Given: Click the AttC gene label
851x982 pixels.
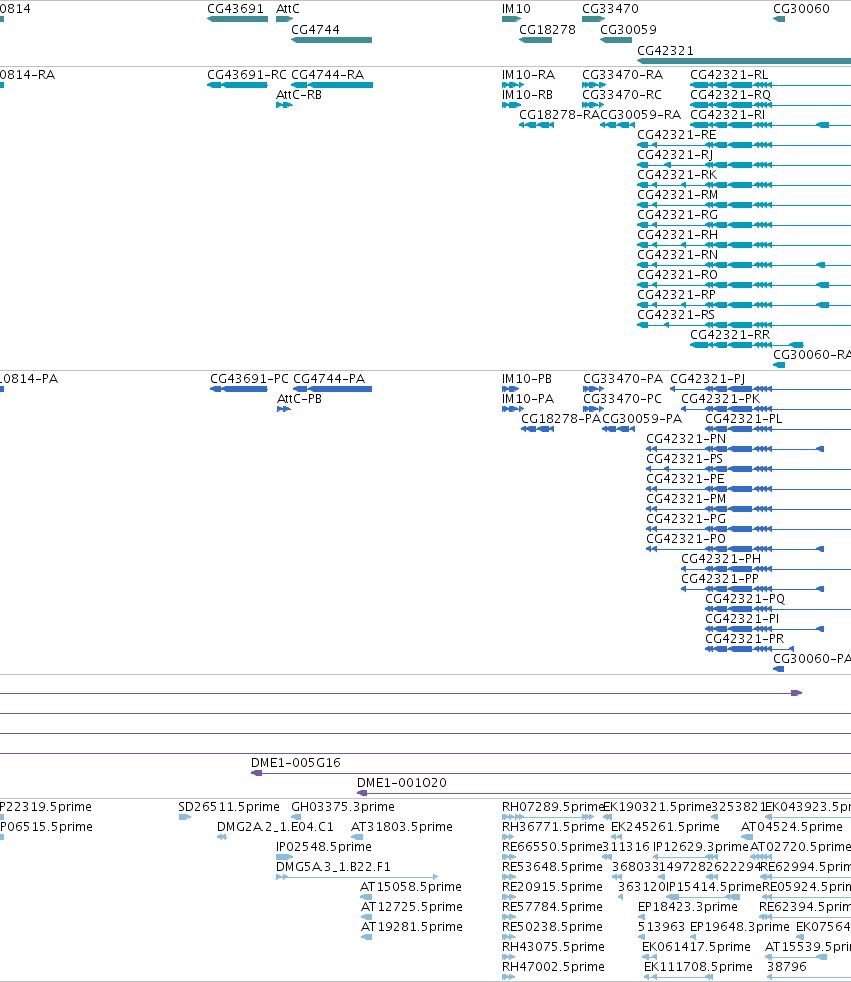Looking at the screenshot, I should pos(288,9).
